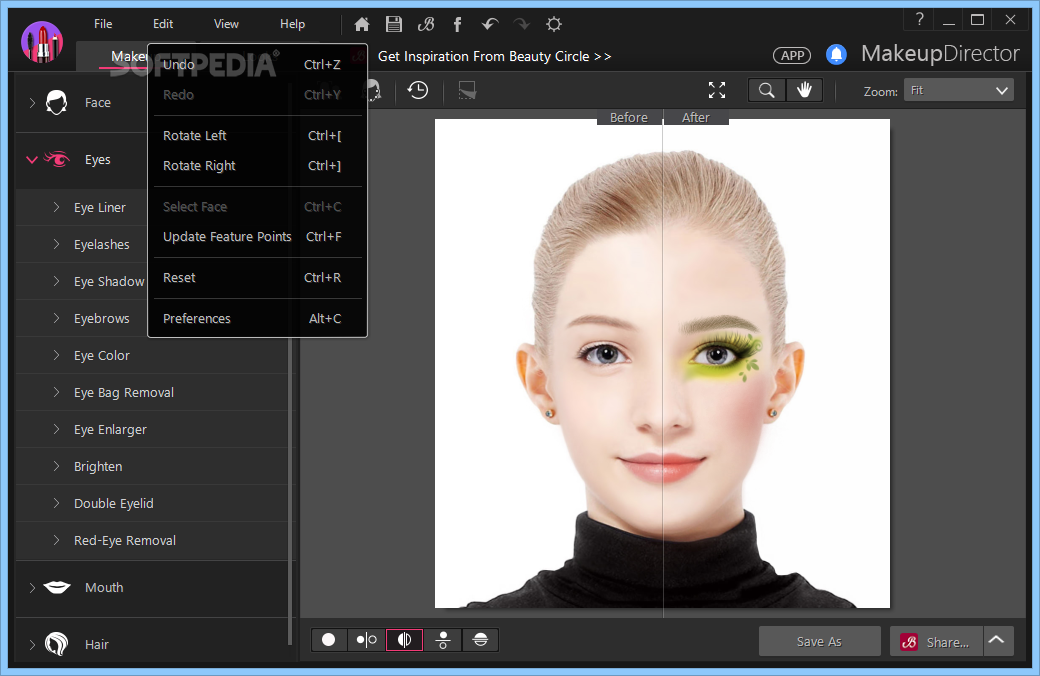Viewport: 1040px width, 676px height.
Task: Click the notification bell icon
Action: pos(836,55)
